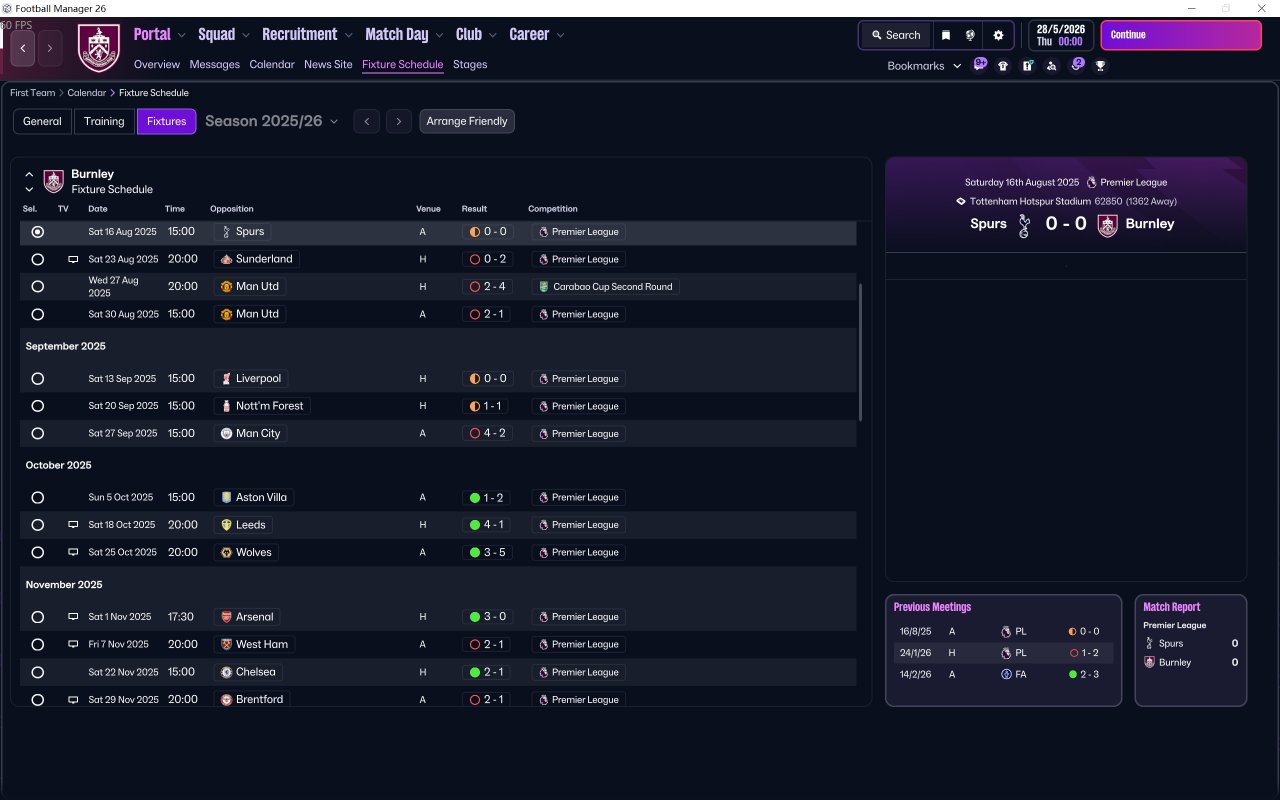Select the Sunderland fixture radio button
The height and width of the screenshot is (800, 1280).
pos(38,259)
